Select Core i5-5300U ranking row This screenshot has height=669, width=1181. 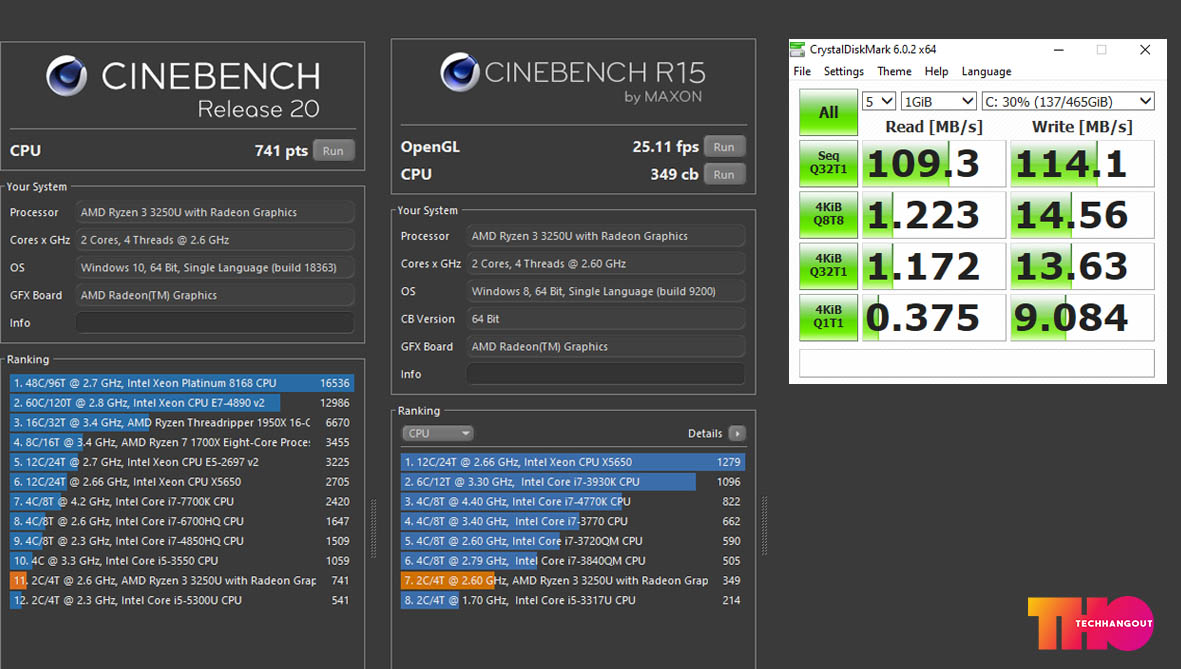point(182,600)
